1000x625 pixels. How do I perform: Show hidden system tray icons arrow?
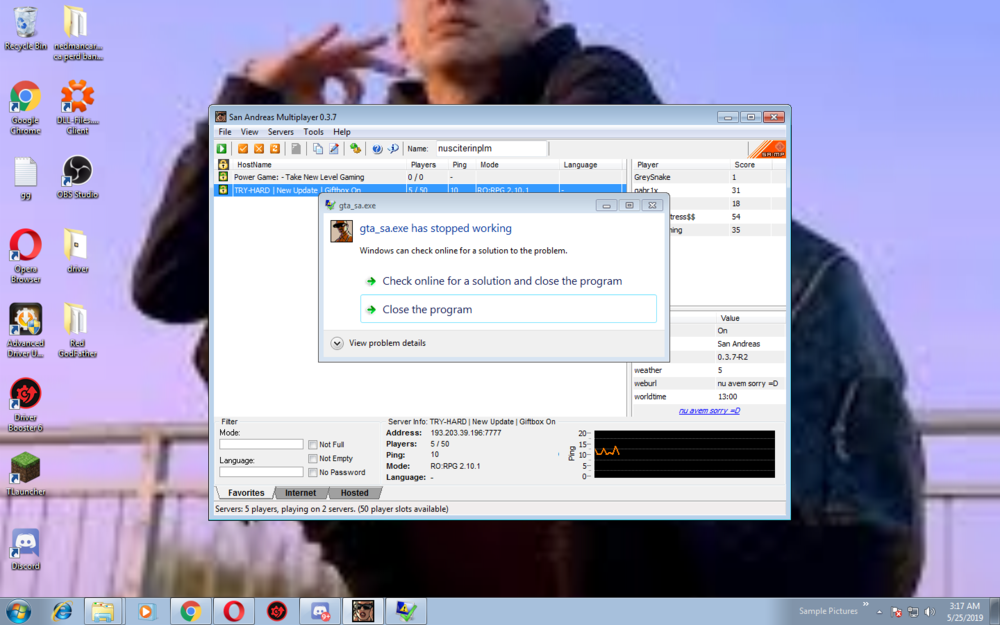pyautogui.click(x=879, y=612)
